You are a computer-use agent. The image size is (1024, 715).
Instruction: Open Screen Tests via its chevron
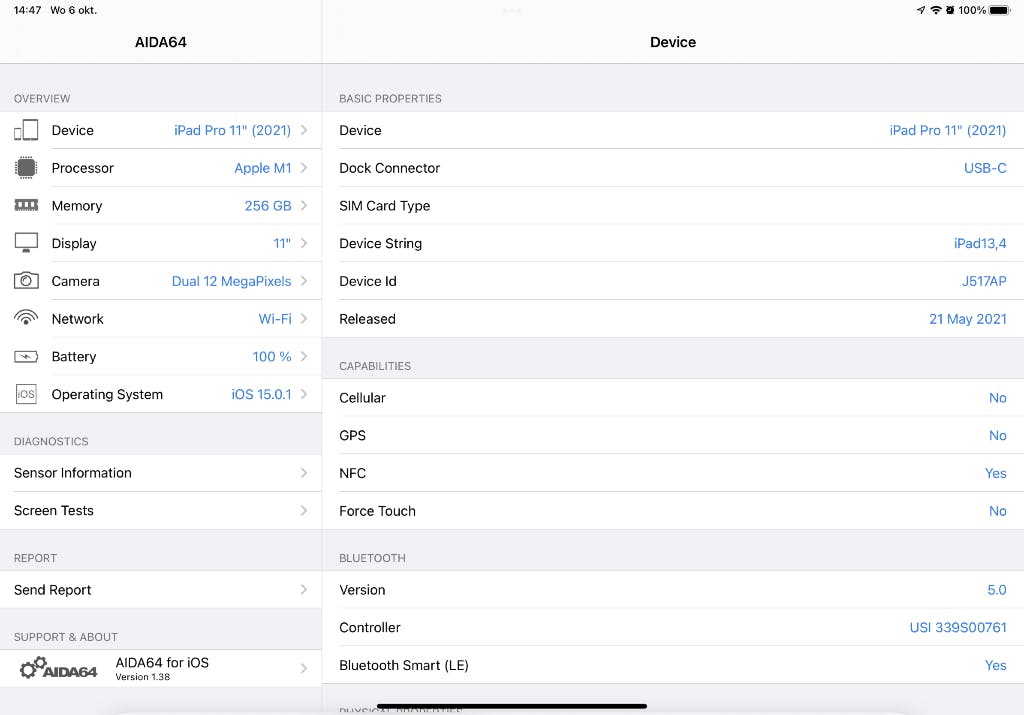304,511
